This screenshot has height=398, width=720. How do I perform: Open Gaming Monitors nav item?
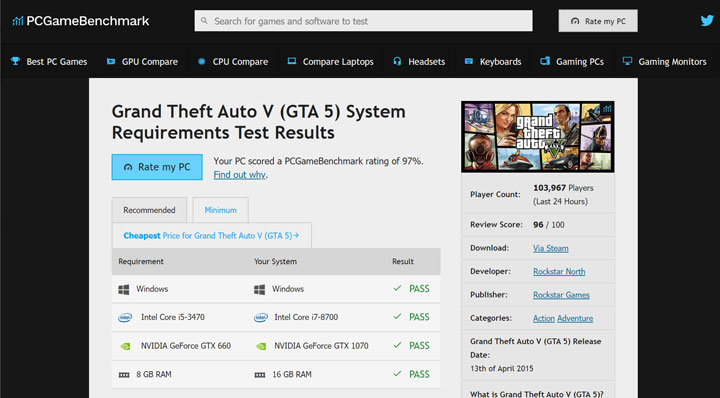[665, 61]
